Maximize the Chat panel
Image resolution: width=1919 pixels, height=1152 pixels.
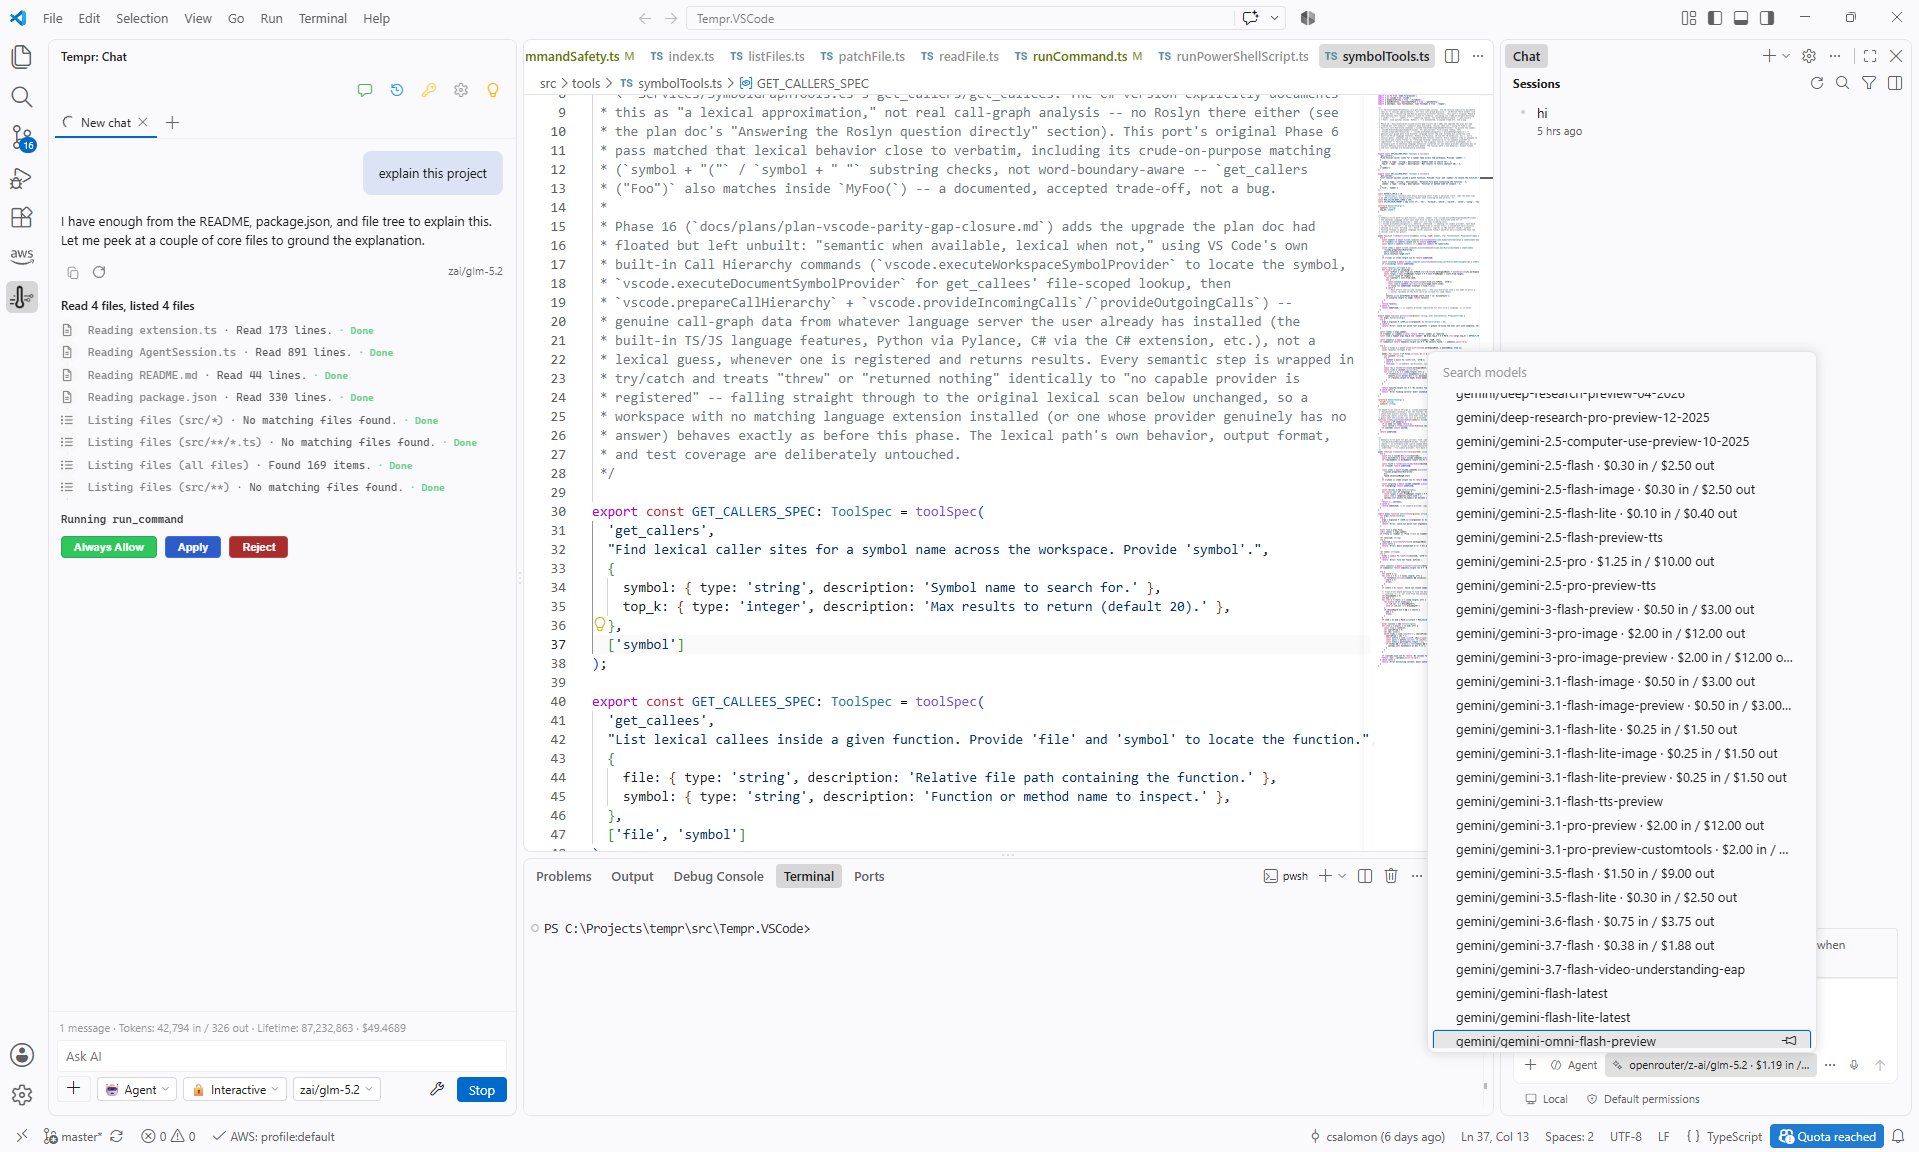(1870, 56)
